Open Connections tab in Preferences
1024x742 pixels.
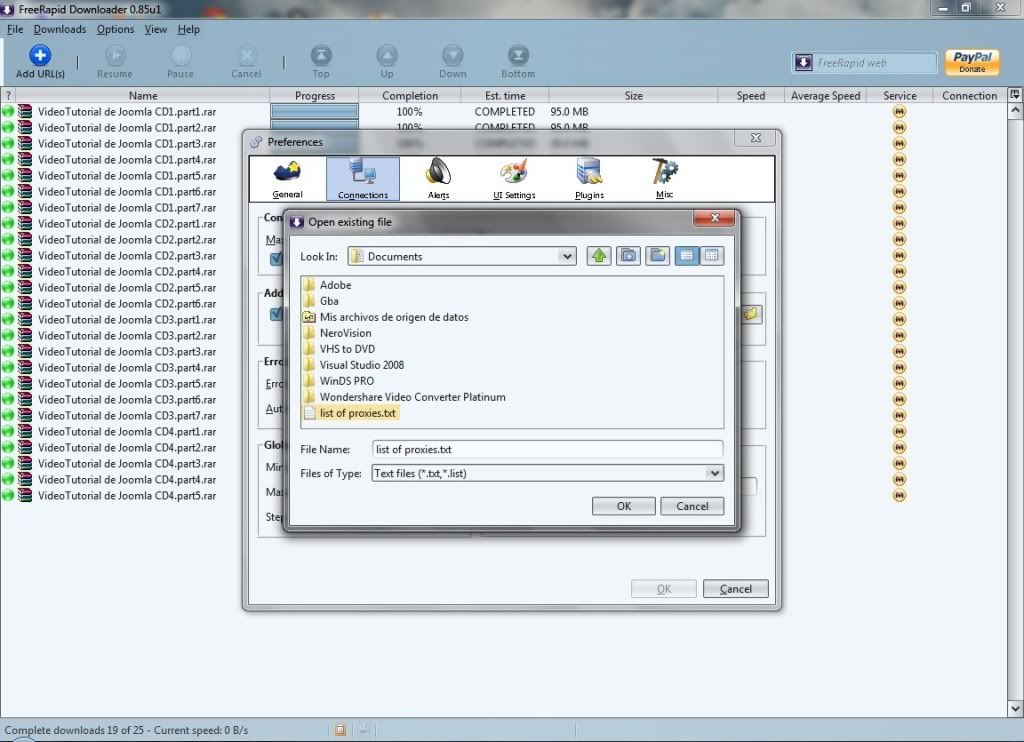click(x=363, y=178)
